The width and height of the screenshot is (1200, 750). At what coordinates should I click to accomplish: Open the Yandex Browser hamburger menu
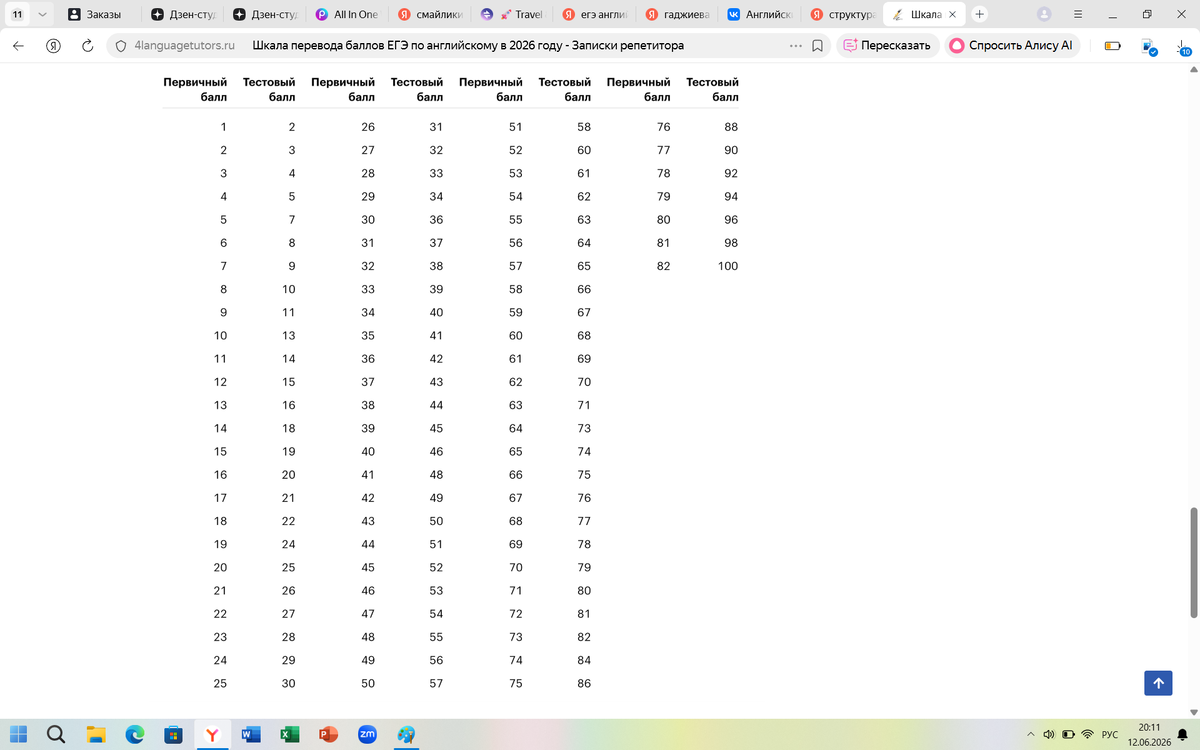[1078, 14]
